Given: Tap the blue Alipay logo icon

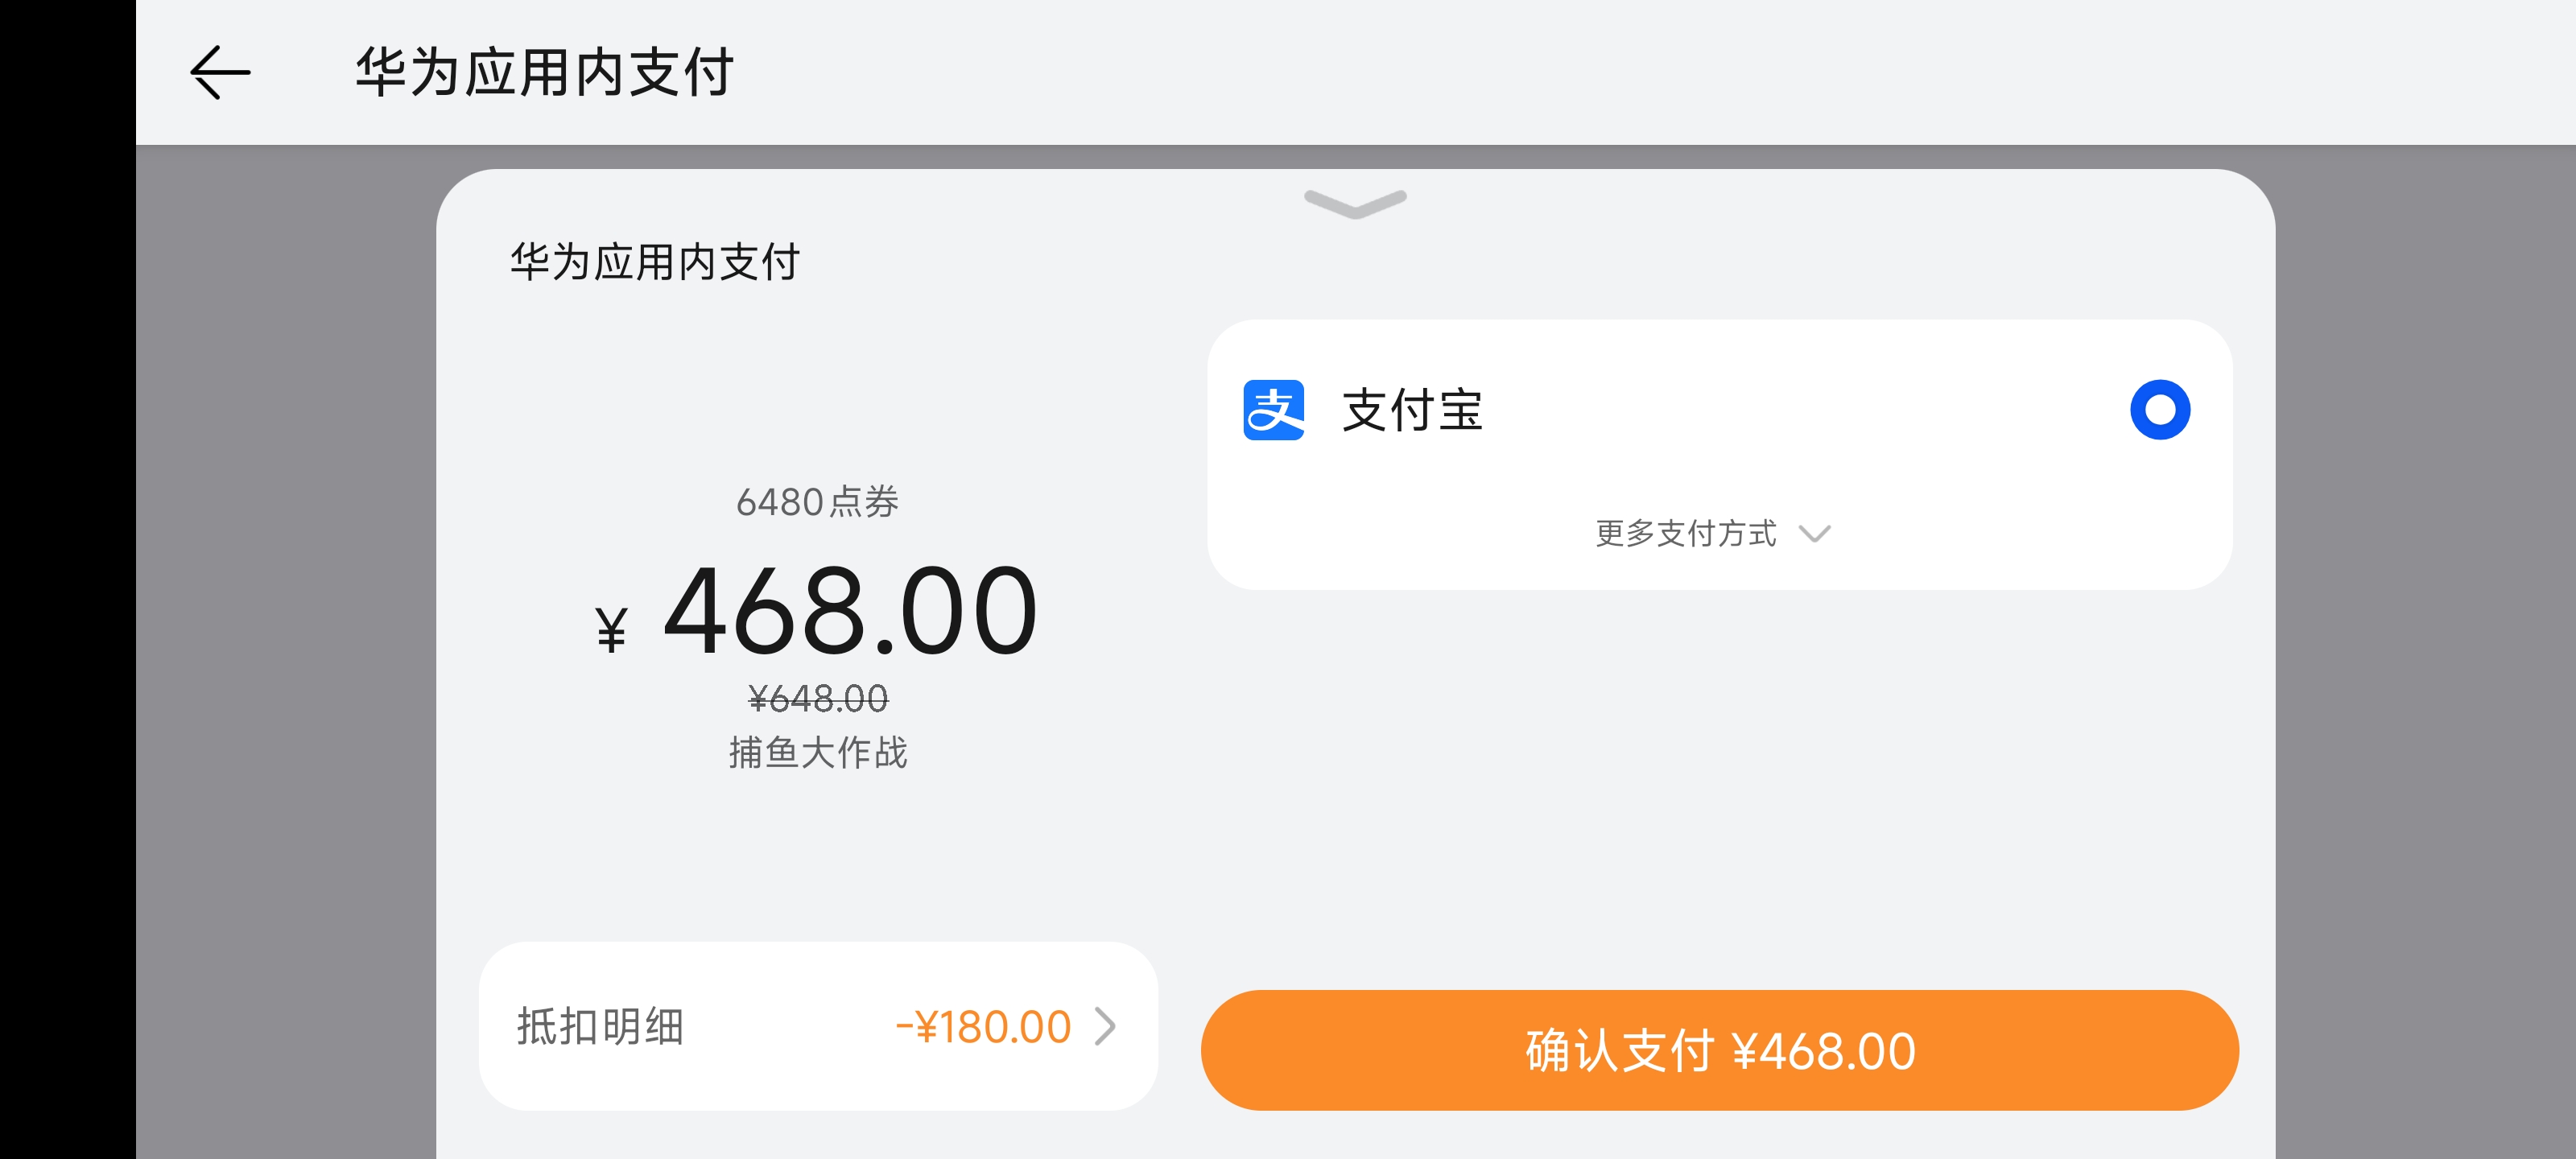Looking at the screenshot, I should pyautogui.click(x=1273, y=410).
